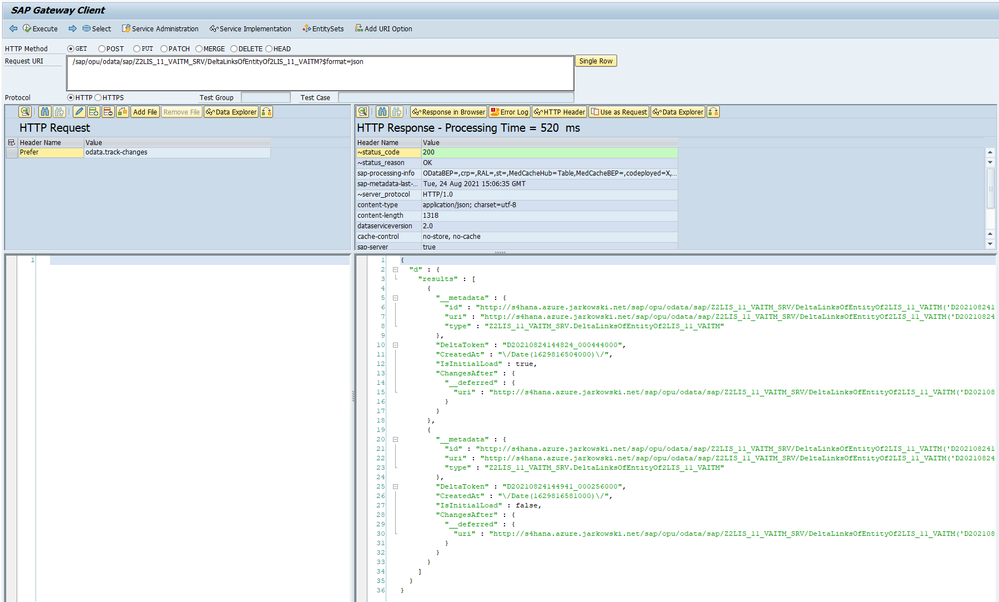Click the delete row icon in the HTTP Request toolbar

(107, 112)
